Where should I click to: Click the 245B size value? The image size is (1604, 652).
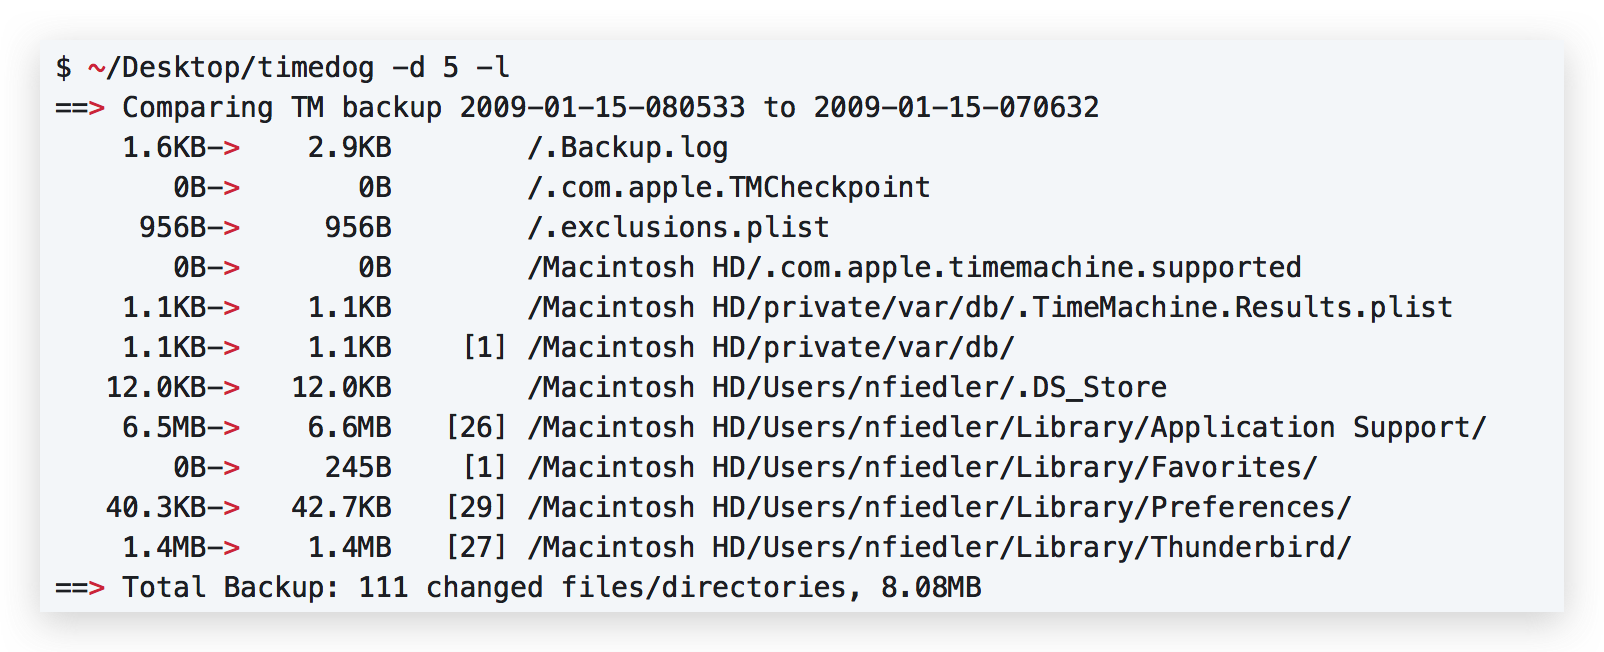click(357, 467)
